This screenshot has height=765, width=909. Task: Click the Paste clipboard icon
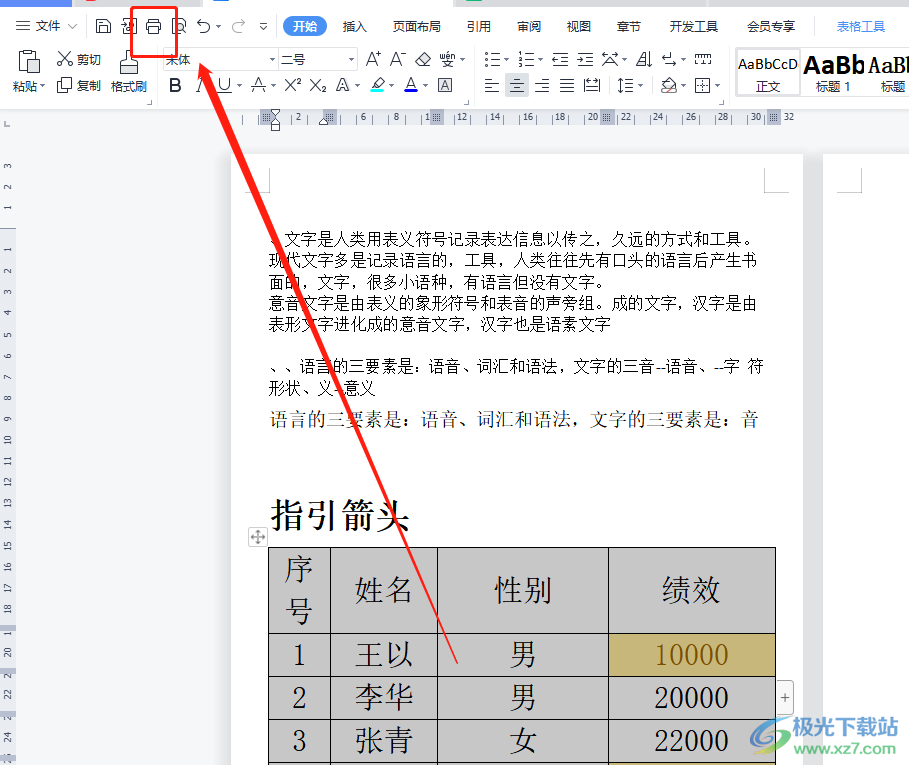tap(28, 61)
